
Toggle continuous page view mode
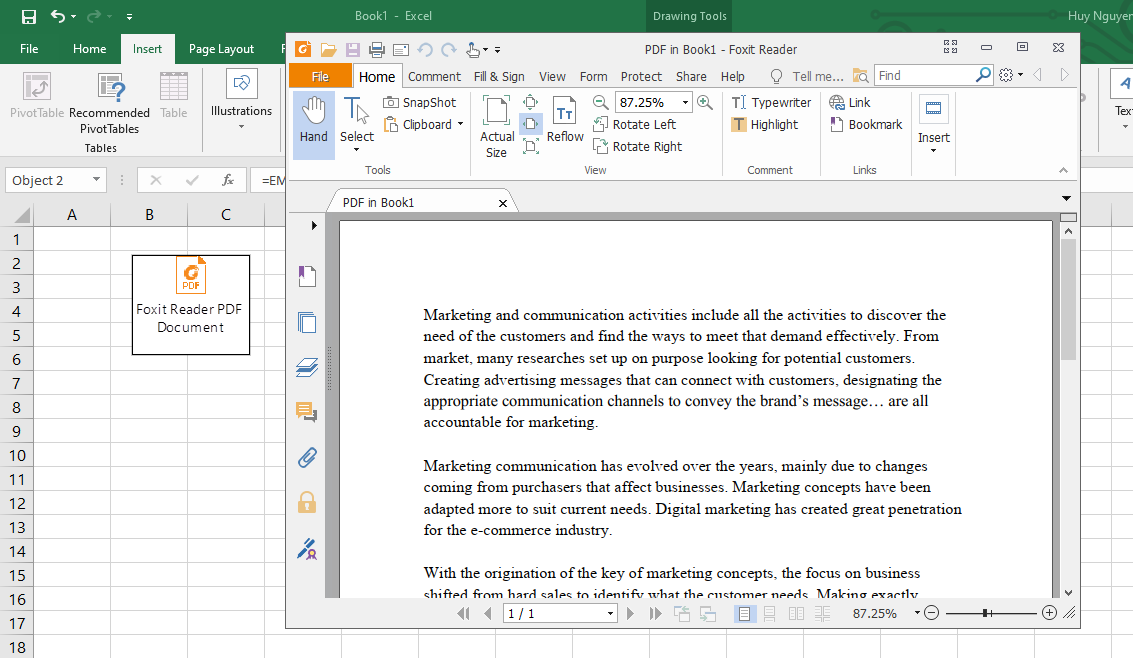point(770,613)
